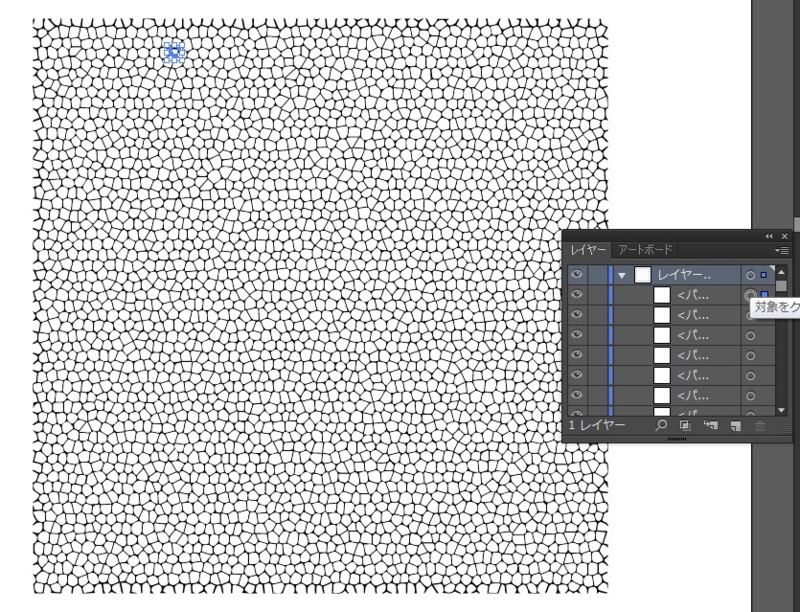Click the top レイヤー layer thumbnail
Screen dimensions: 800x612
[x=642, y=275]
